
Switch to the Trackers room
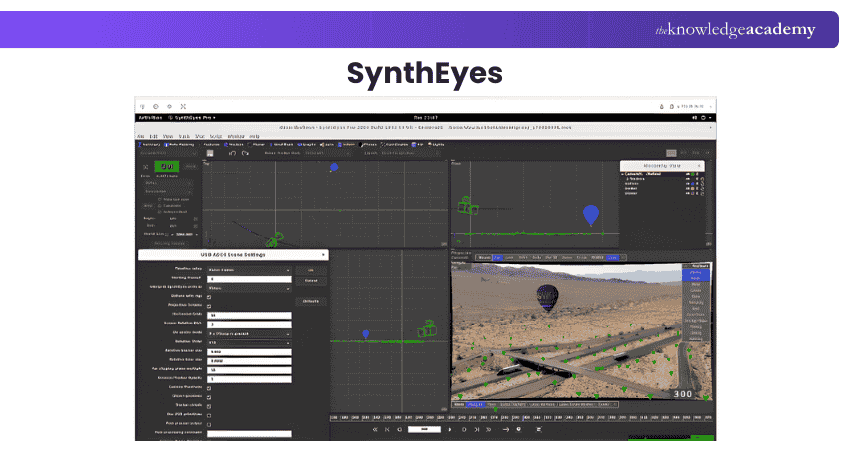(234, 145)
